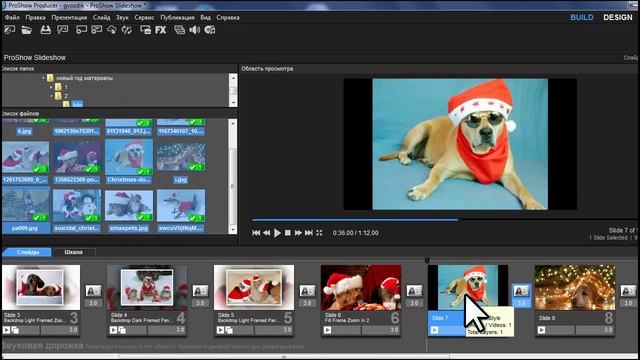
Task: Open the Слайд menu
Action: pos(101,18)
